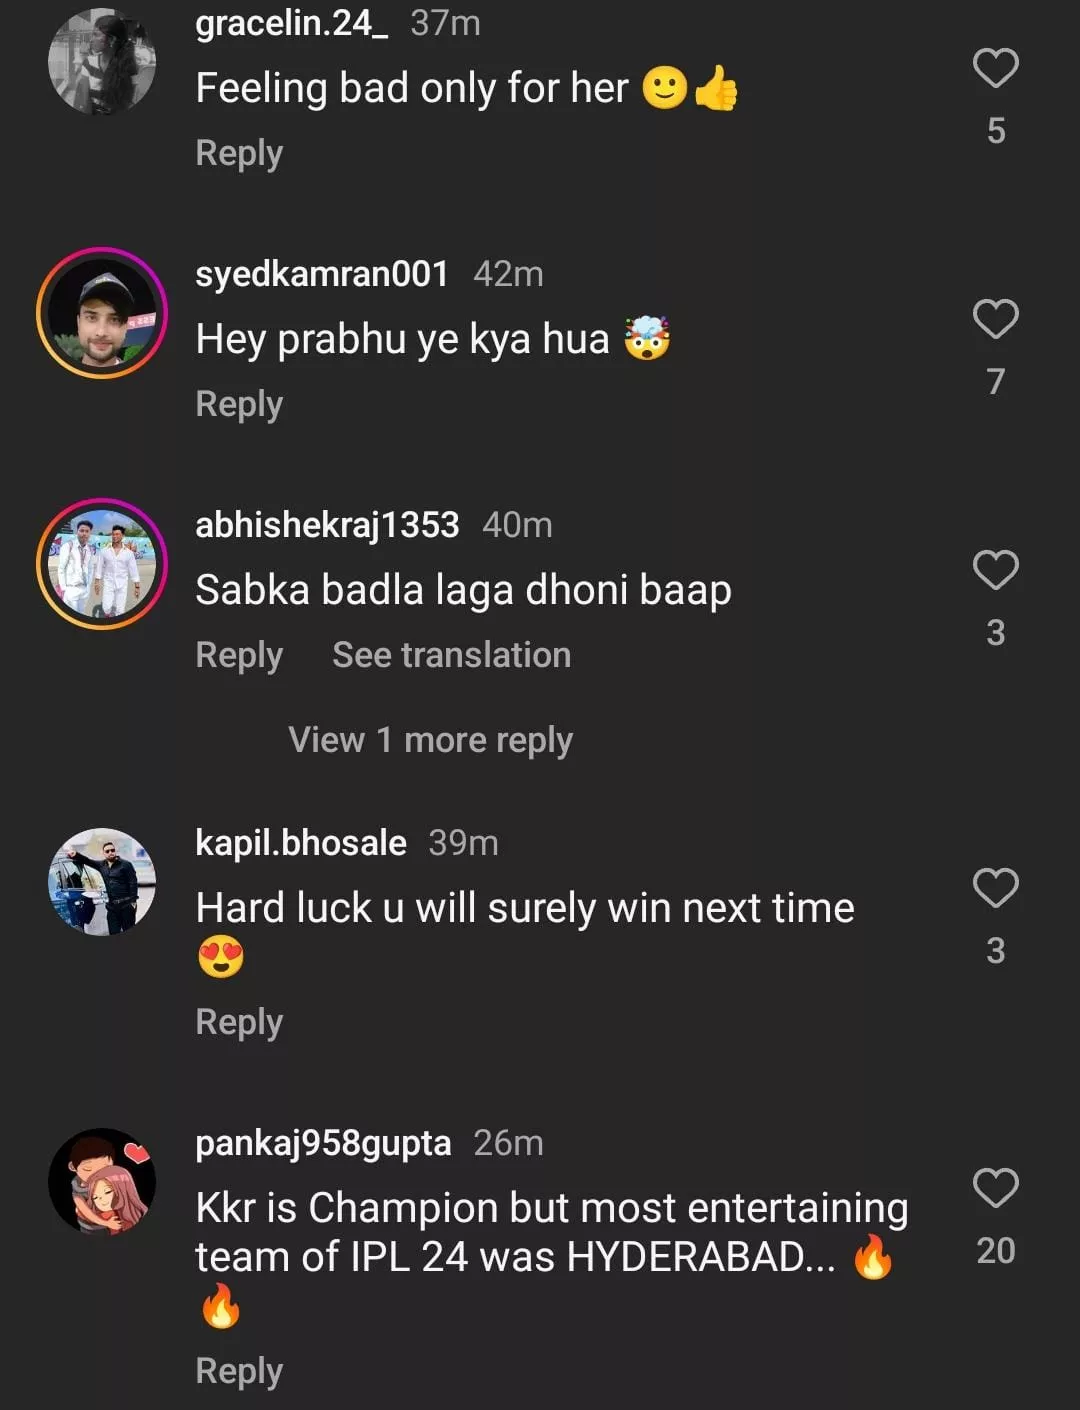Reply to syedkamran001's 'Hey prabhu' comment
Image resolution: width=1080 pixels, height=1410 pixels.
tap(239, 404)
